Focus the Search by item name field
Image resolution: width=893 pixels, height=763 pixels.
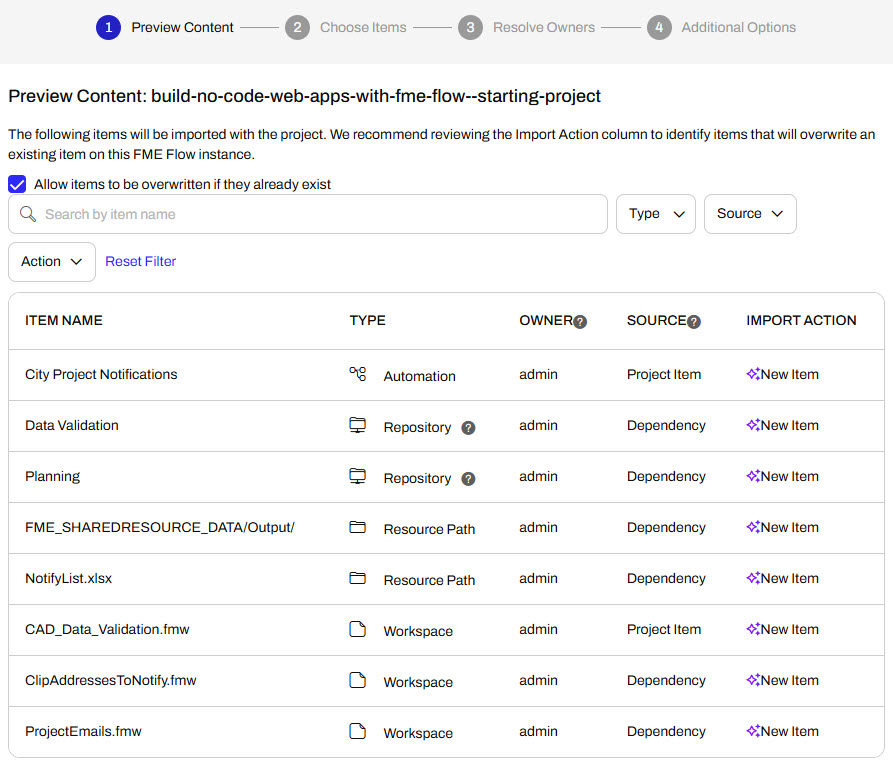pos(320,214)
